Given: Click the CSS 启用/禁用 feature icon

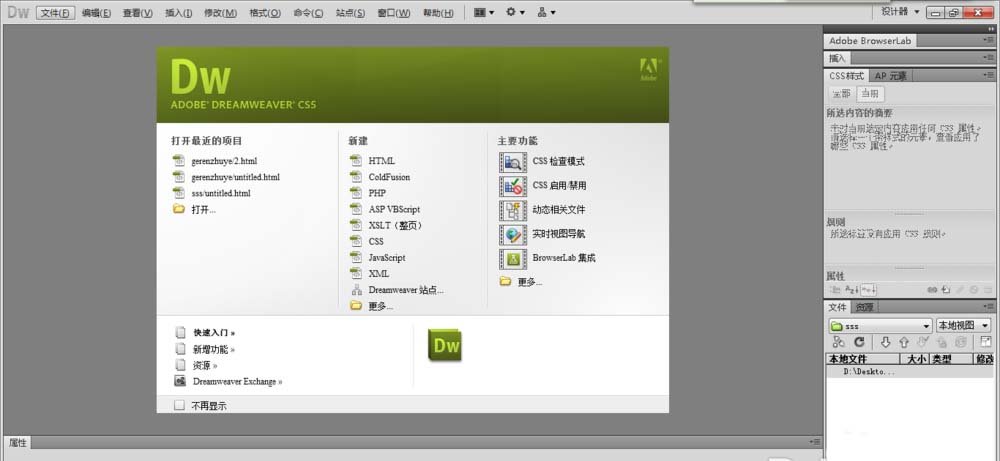Looking at the screenshot, I should 513,186.
